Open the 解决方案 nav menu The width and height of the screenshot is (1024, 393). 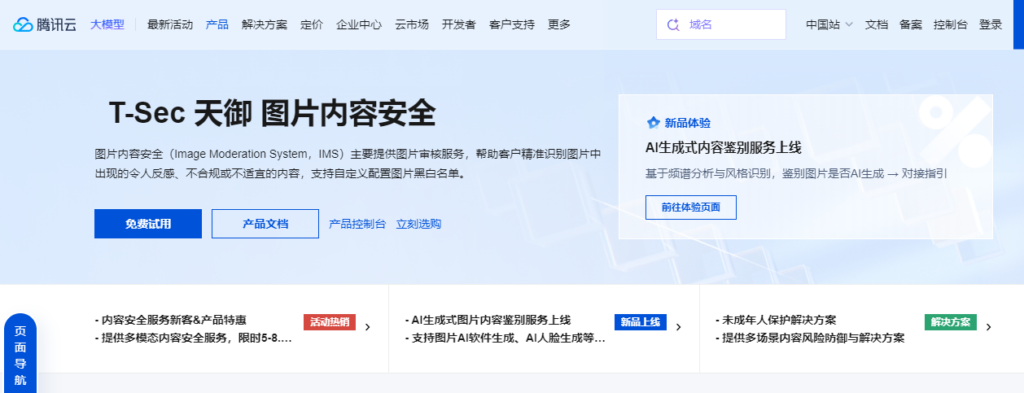[264, 25]
